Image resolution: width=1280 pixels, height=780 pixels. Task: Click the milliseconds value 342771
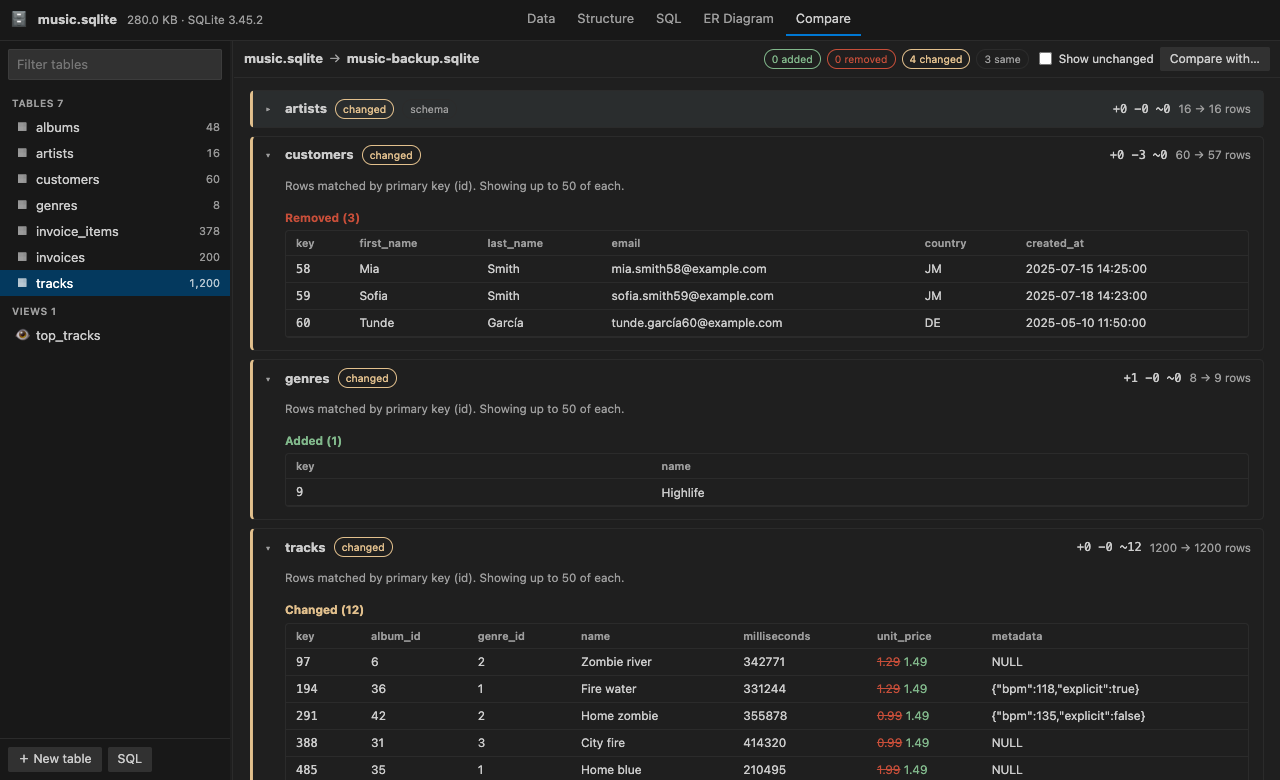click(765, 662)
